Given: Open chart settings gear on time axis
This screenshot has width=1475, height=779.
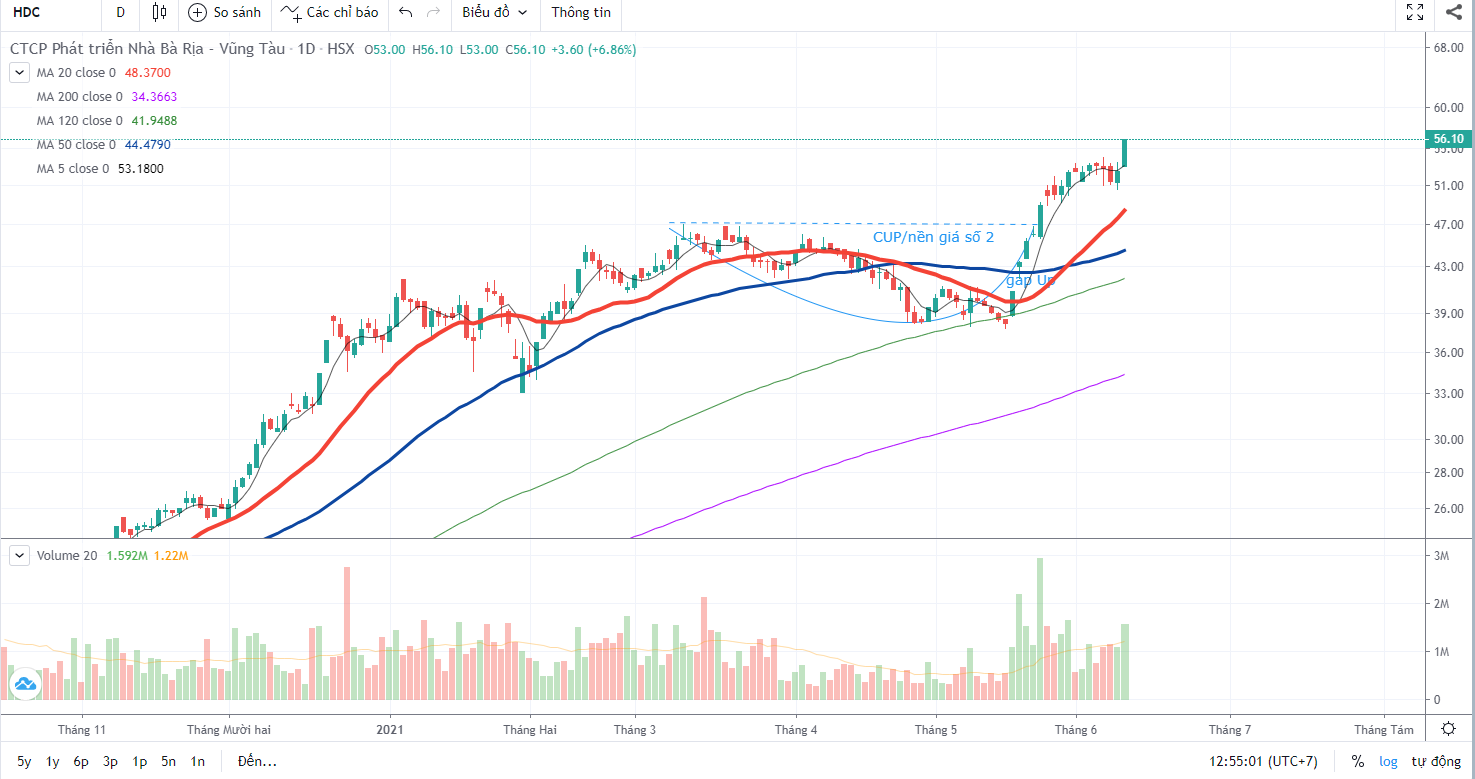Looking at the screenshot, I should pos(1448,728).
